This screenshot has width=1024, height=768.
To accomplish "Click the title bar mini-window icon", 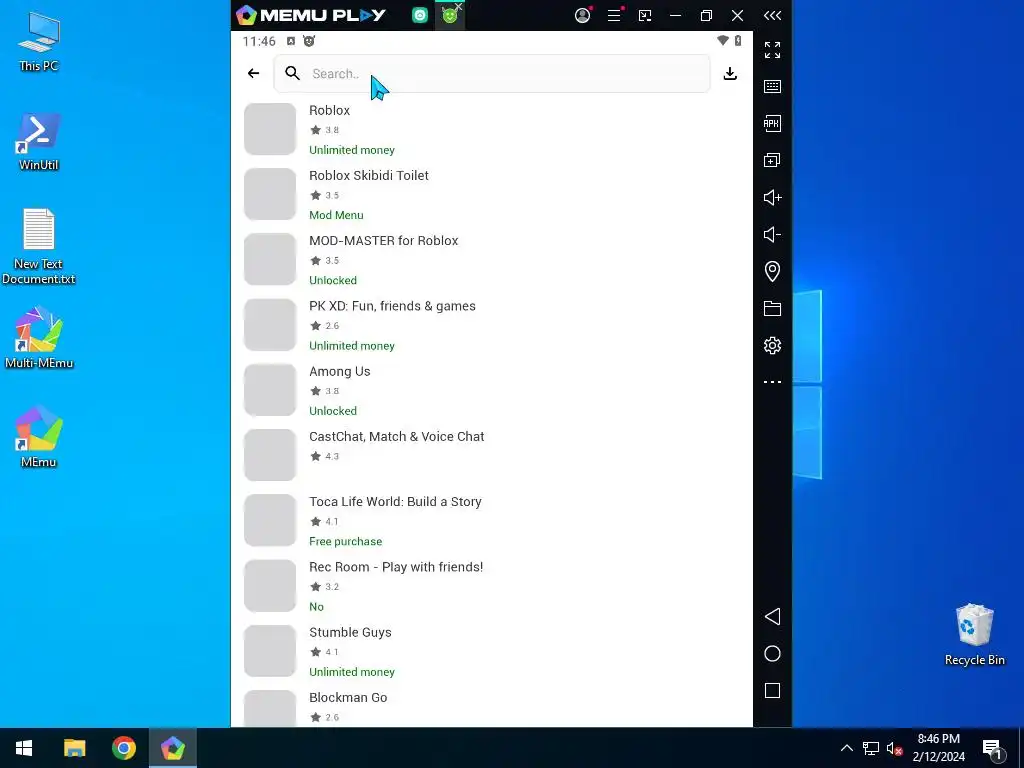I will tap(645, 15).
